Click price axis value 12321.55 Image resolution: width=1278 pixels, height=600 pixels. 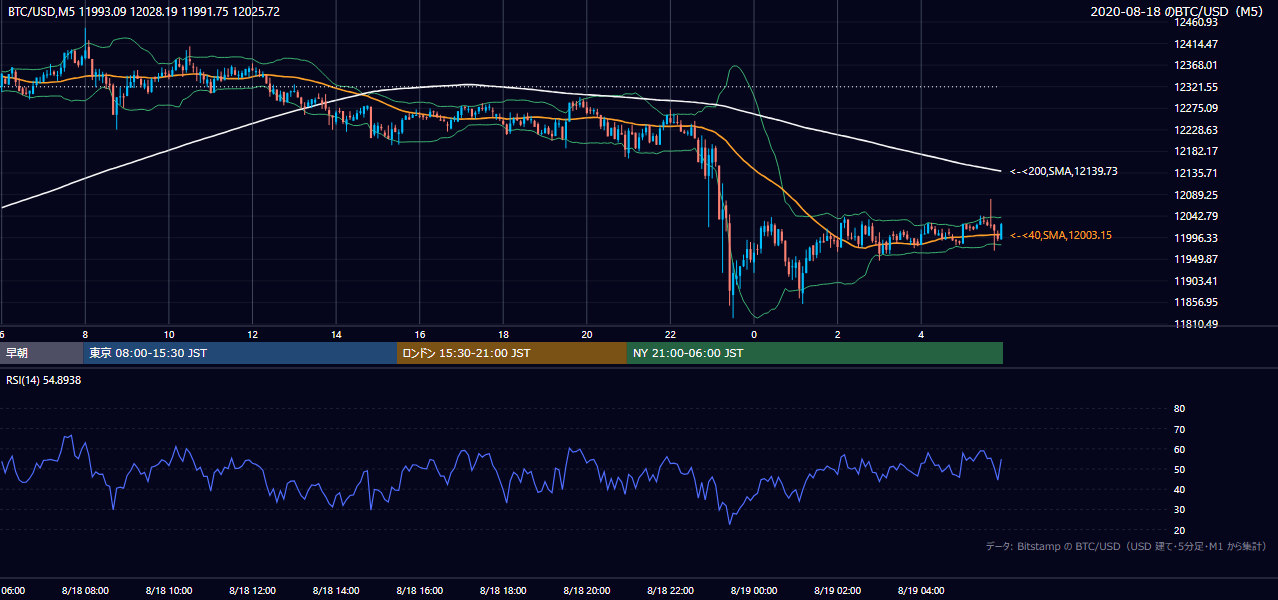[1197, 87]
